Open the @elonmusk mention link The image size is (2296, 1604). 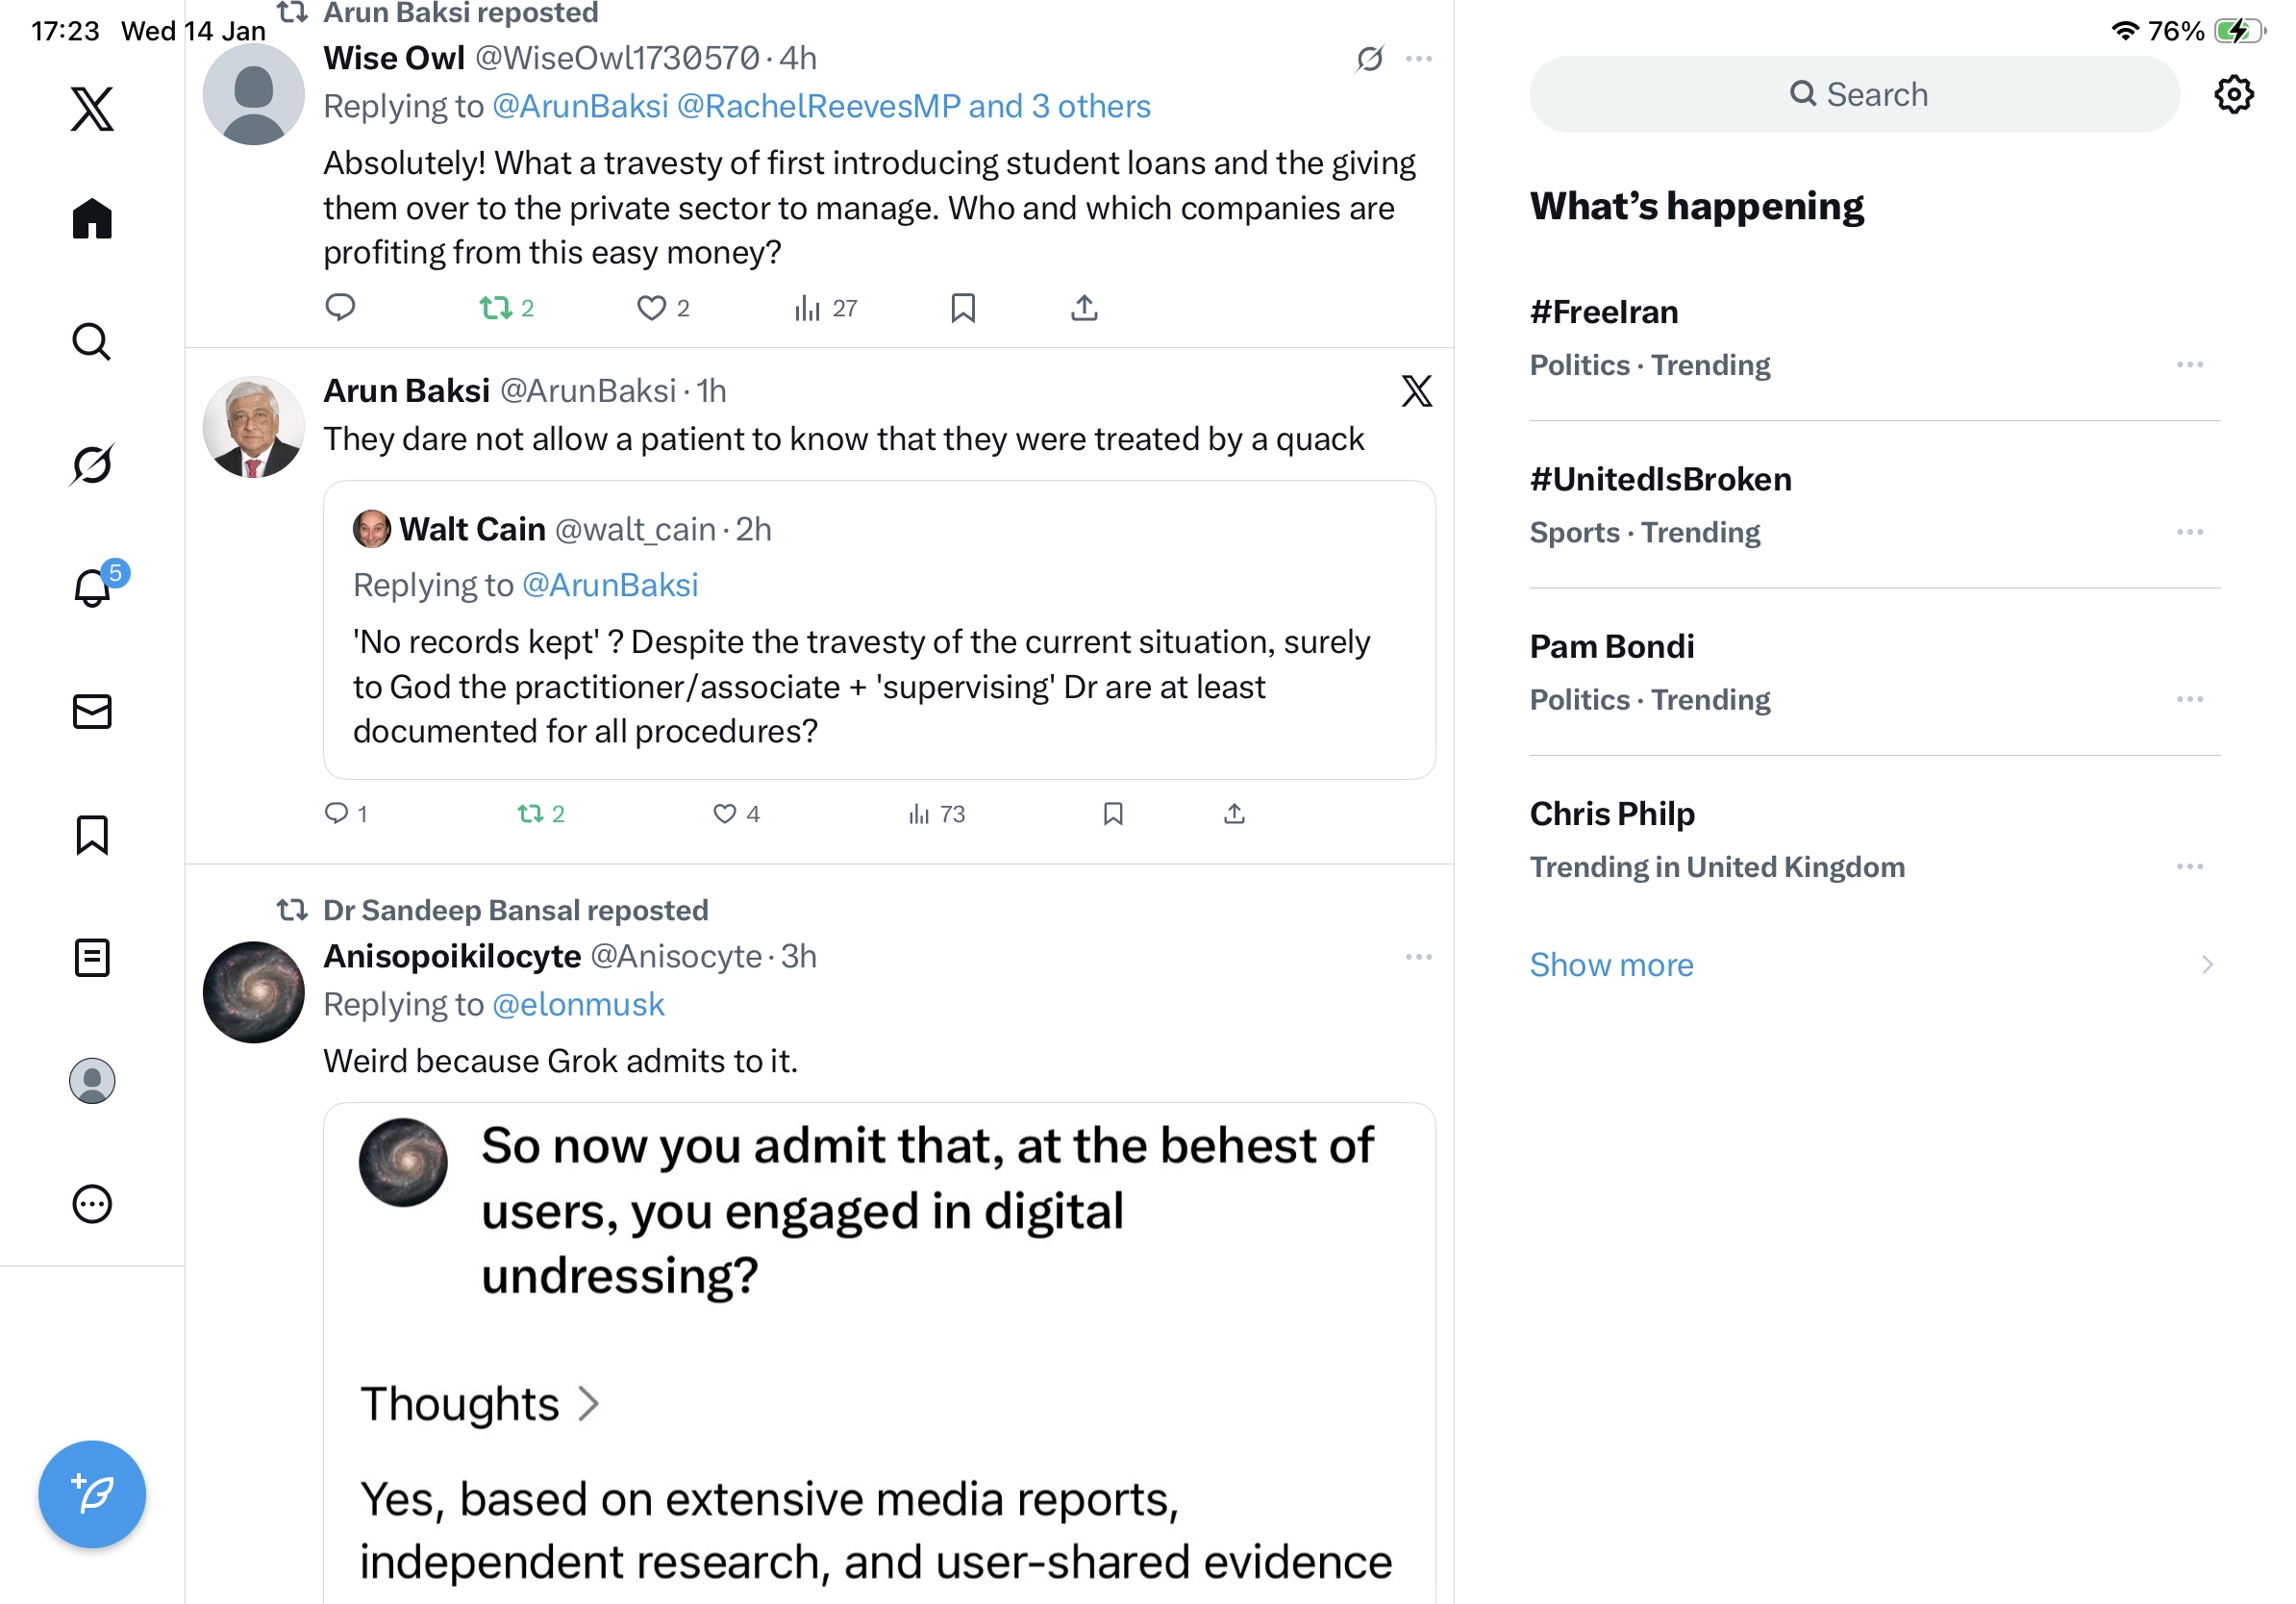(578, 1004)
